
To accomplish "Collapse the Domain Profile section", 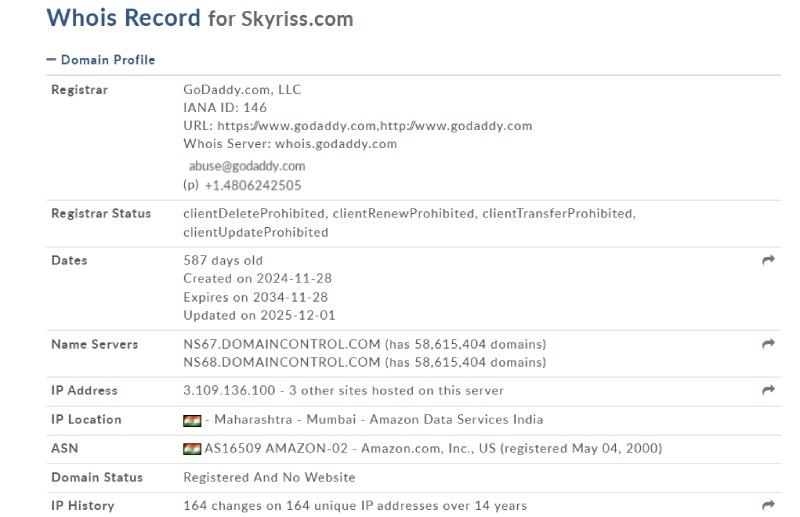I will (51, 60).
